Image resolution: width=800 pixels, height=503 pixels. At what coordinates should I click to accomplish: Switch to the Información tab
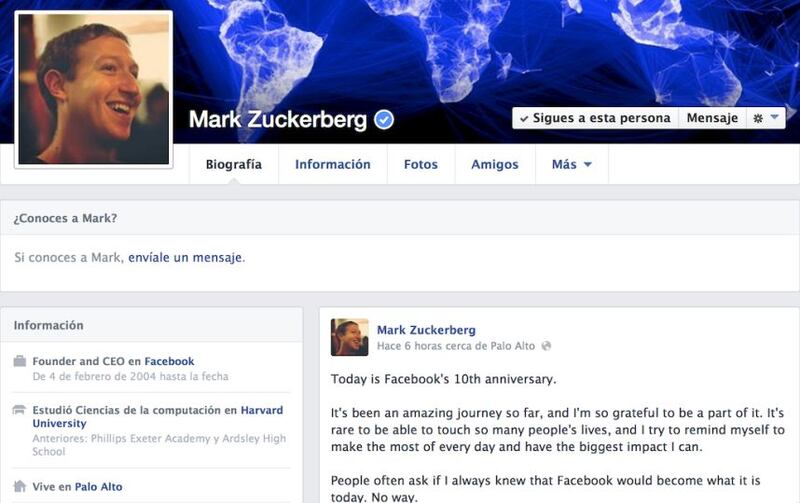tap(333, 164)
